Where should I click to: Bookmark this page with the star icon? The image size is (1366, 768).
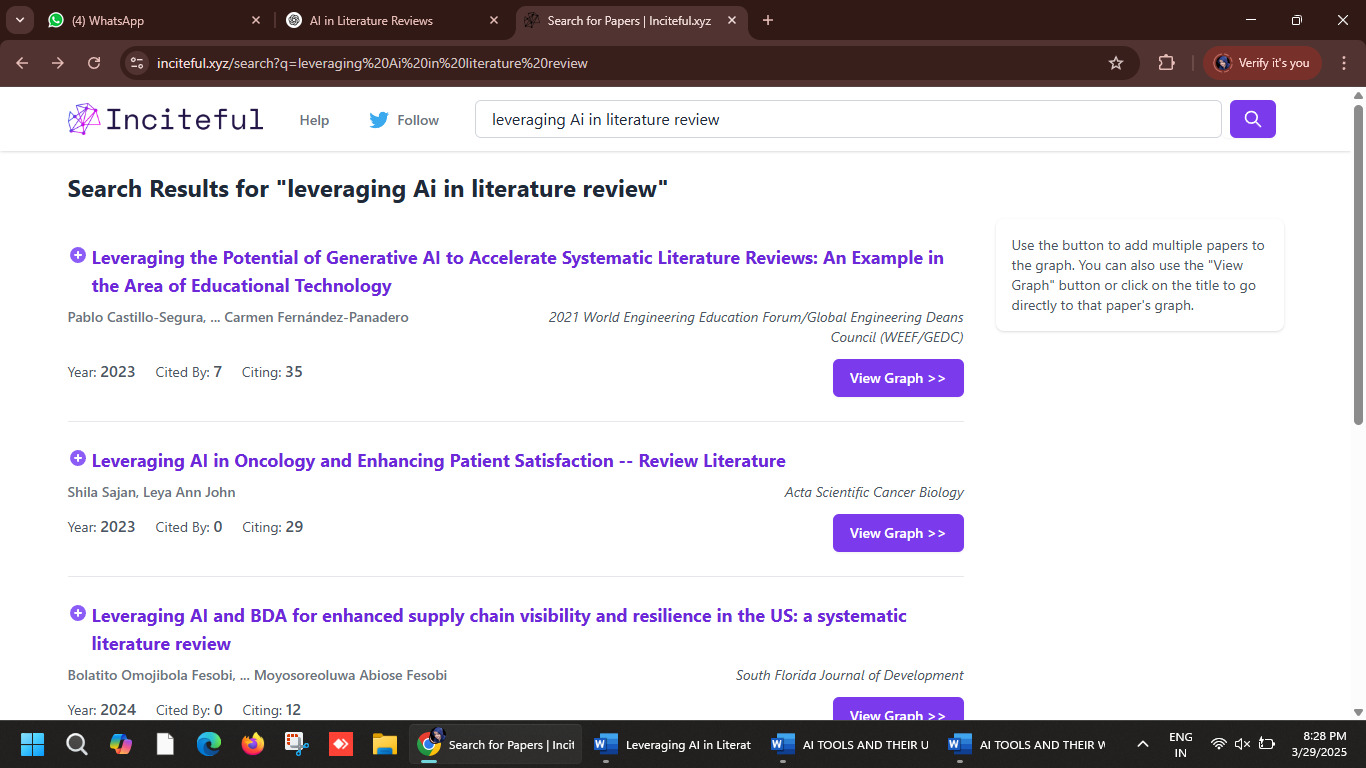[x=1116, y=63]
